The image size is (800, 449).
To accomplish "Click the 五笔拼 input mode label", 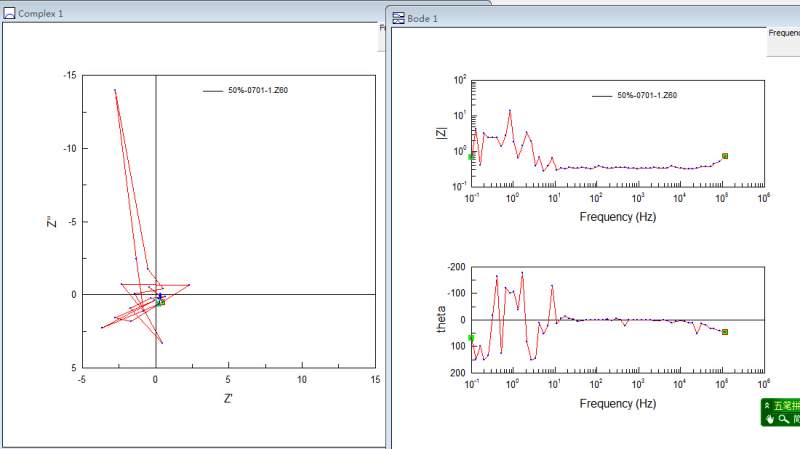I will [x=786, y=406].
